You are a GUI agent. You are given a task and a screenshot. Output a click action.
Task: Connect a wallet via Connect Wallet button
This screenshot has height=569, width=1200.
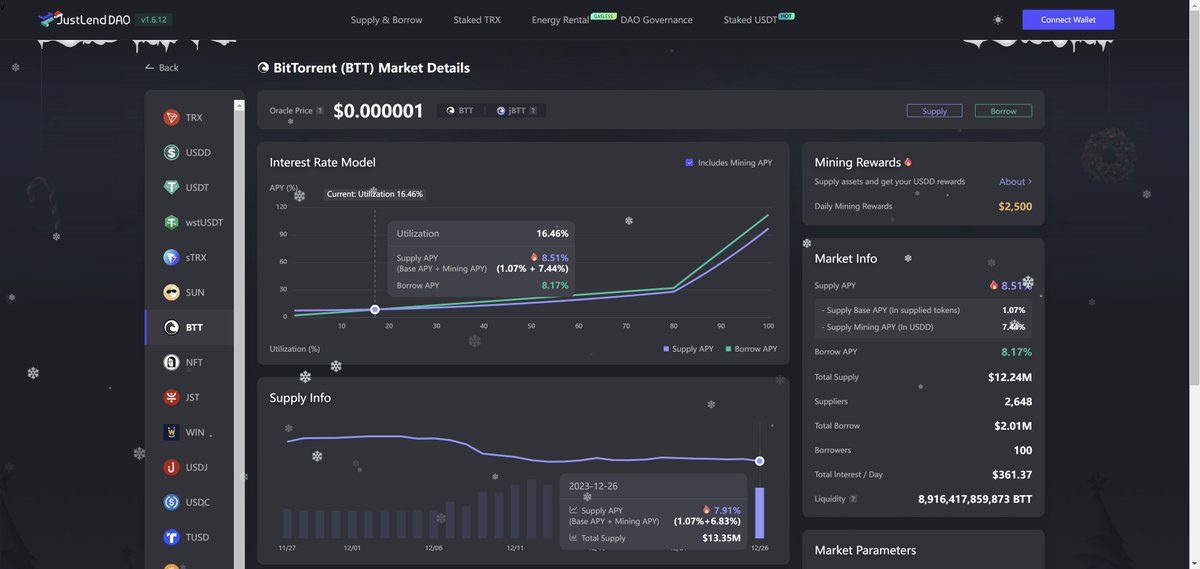coord(1068,20)
